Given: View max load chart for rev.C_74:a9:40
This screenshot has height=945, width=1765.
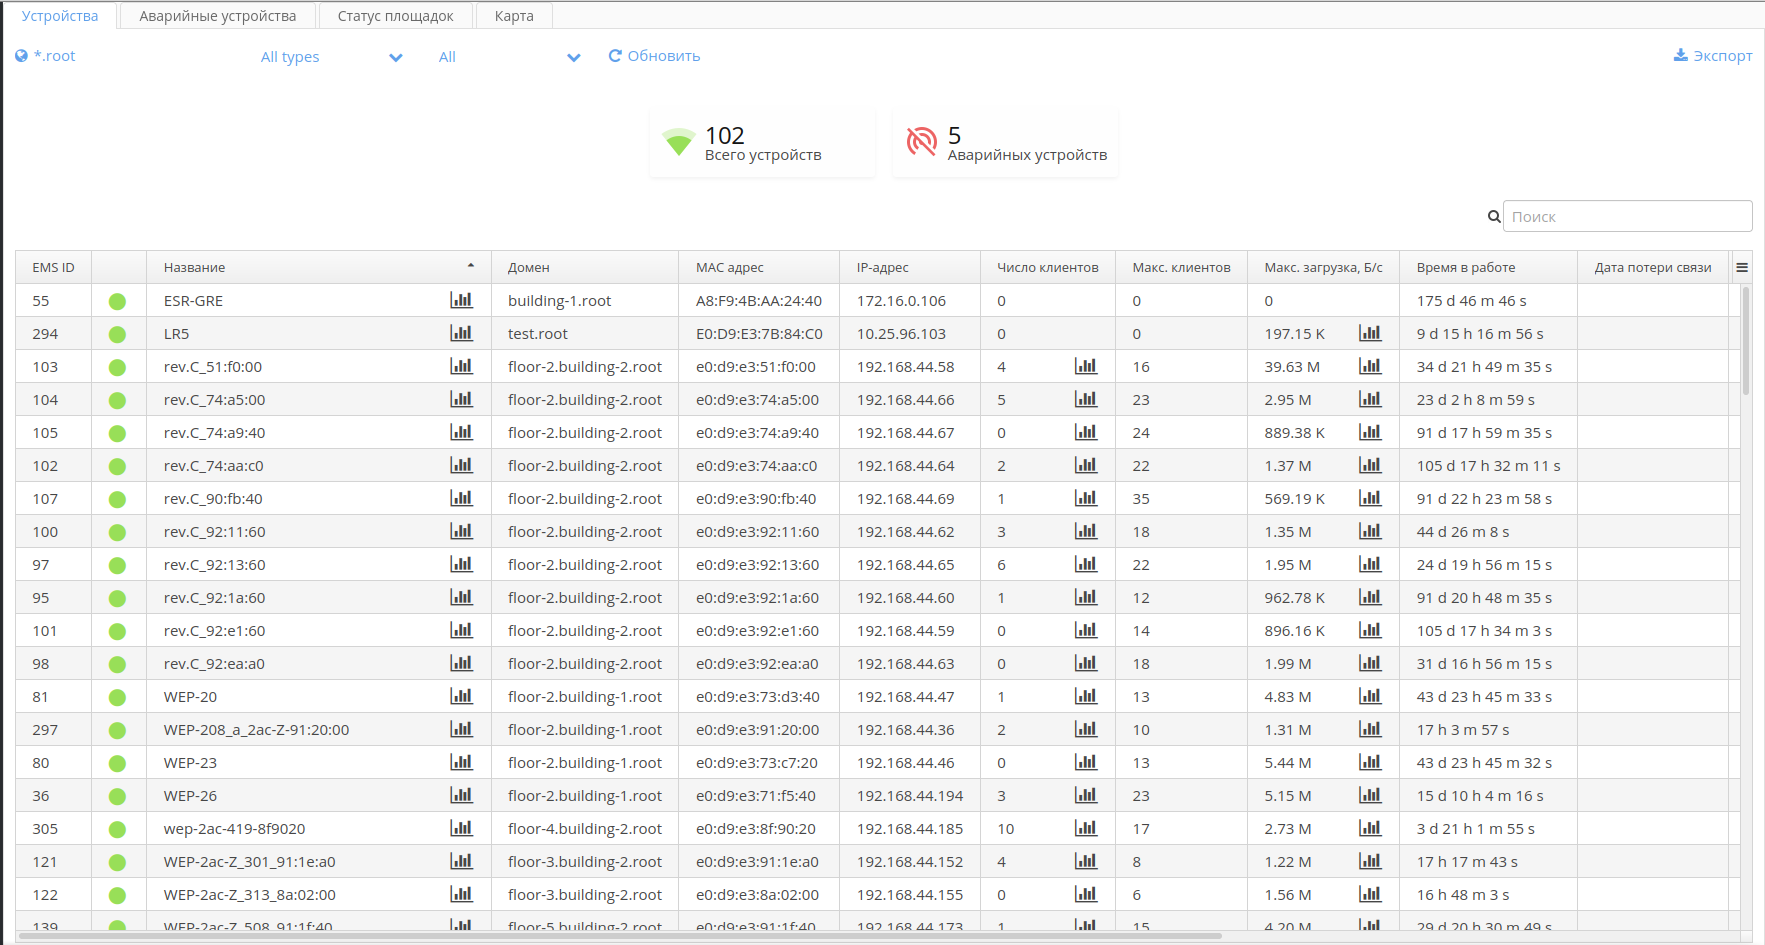Looking at the screenshot, I should coord(1370,432).
